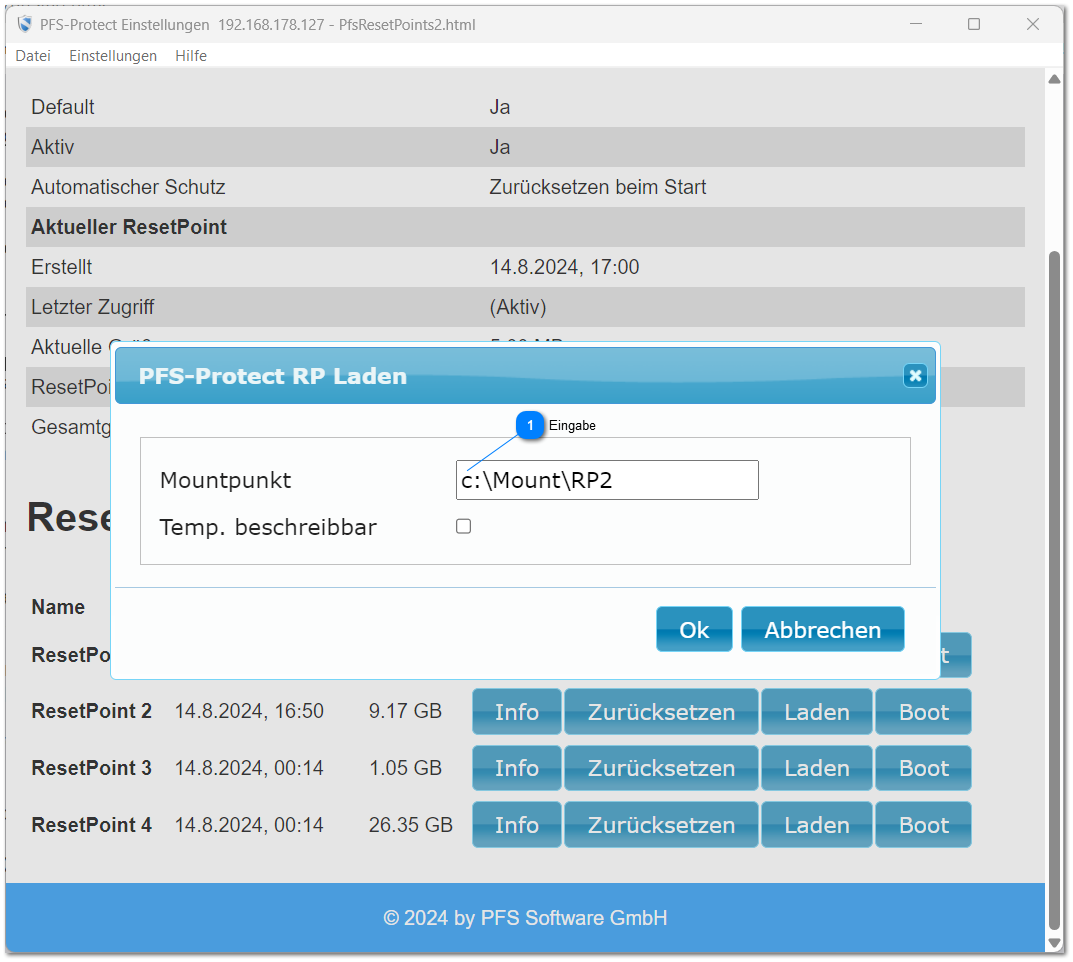Confirm the dialog with Ok
1073x962 pixels.
pos(694,629)
